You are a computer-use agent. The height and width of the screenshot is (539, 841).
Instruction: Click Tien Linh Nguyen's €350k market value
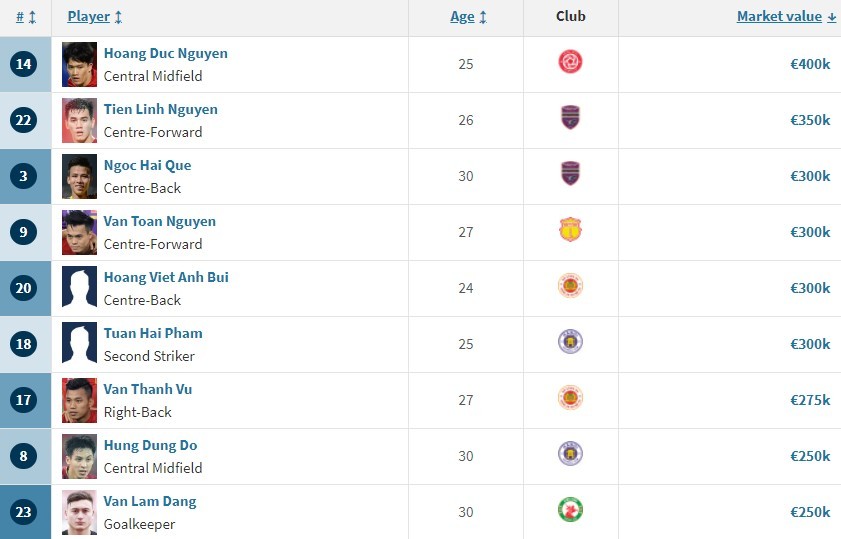[810, 120]
